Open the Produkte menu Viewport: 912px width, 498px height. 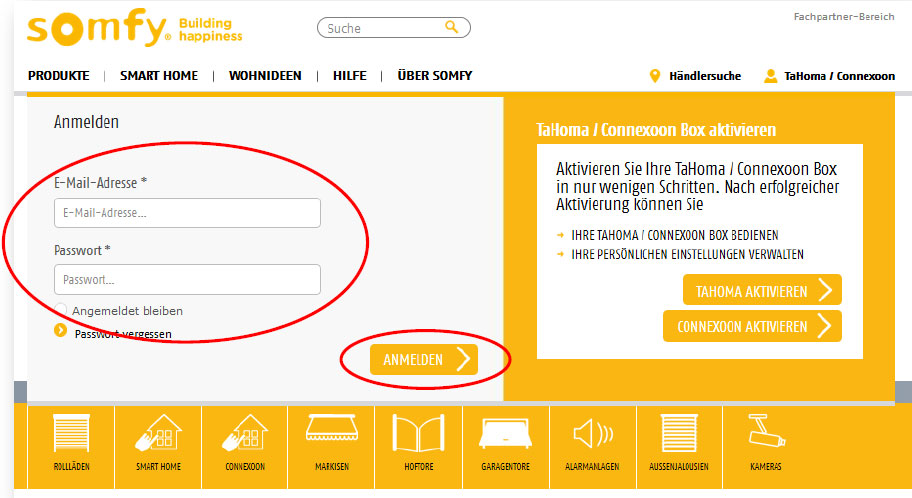pyautogui.click(x=59, y=76)
